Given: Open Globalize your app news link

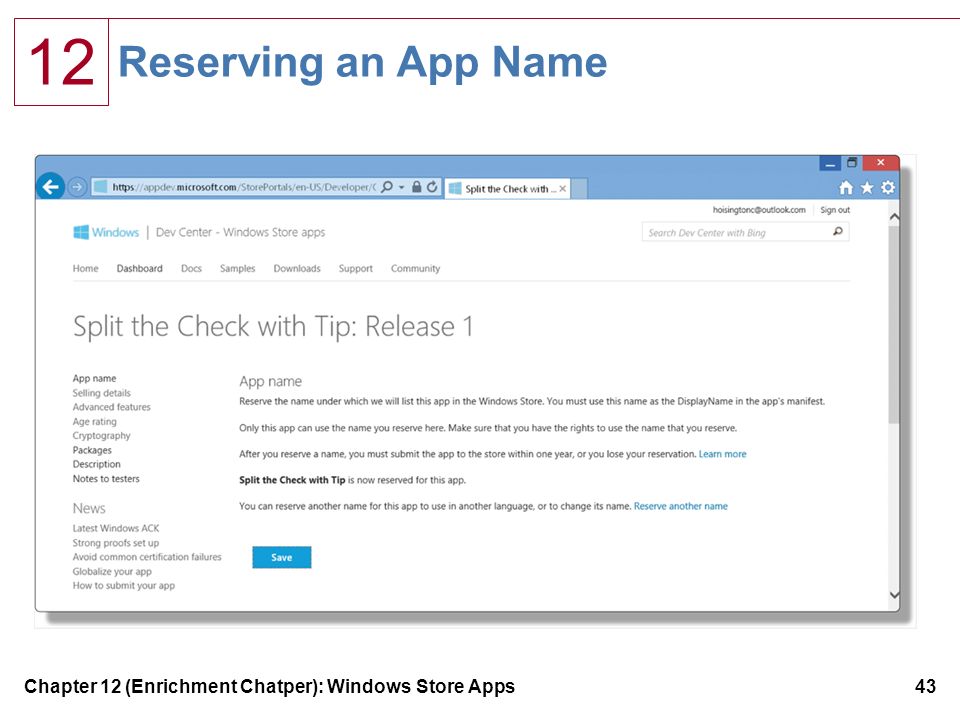Looking at the screenshot, I should pyautogui.click(x=112, y=571).
